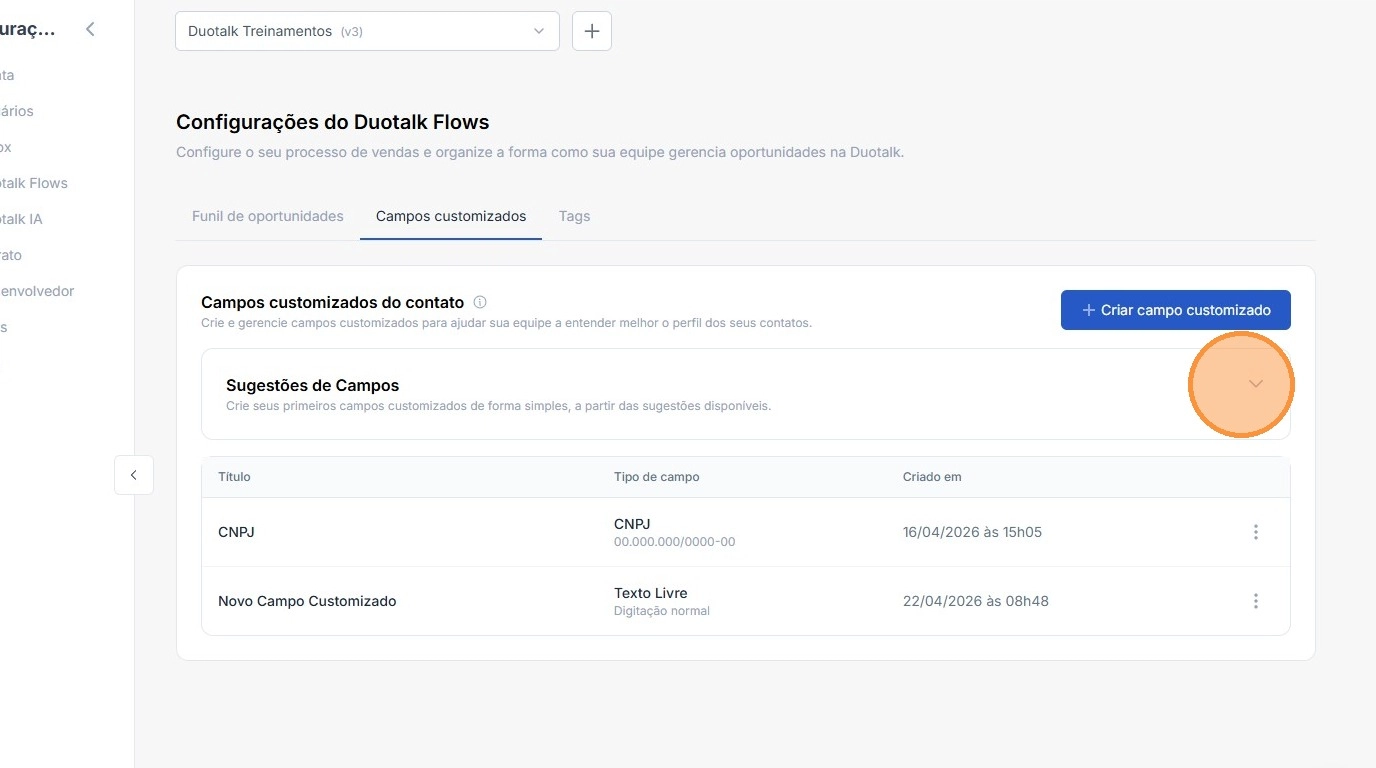
Task: Go to the Tags tab
Action: coord(574,216)
